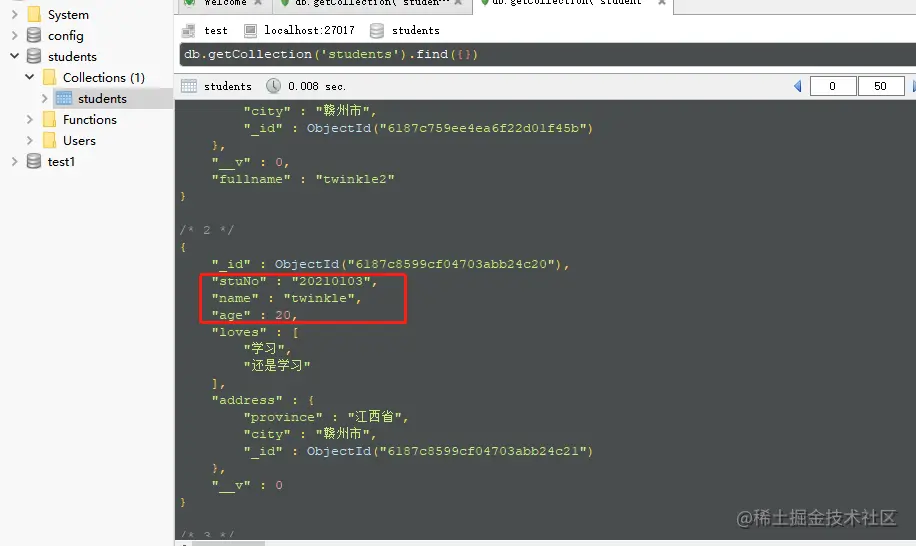Click the students database icon beside localhost:27017
916x546 pixels.
tap(377, 30)
